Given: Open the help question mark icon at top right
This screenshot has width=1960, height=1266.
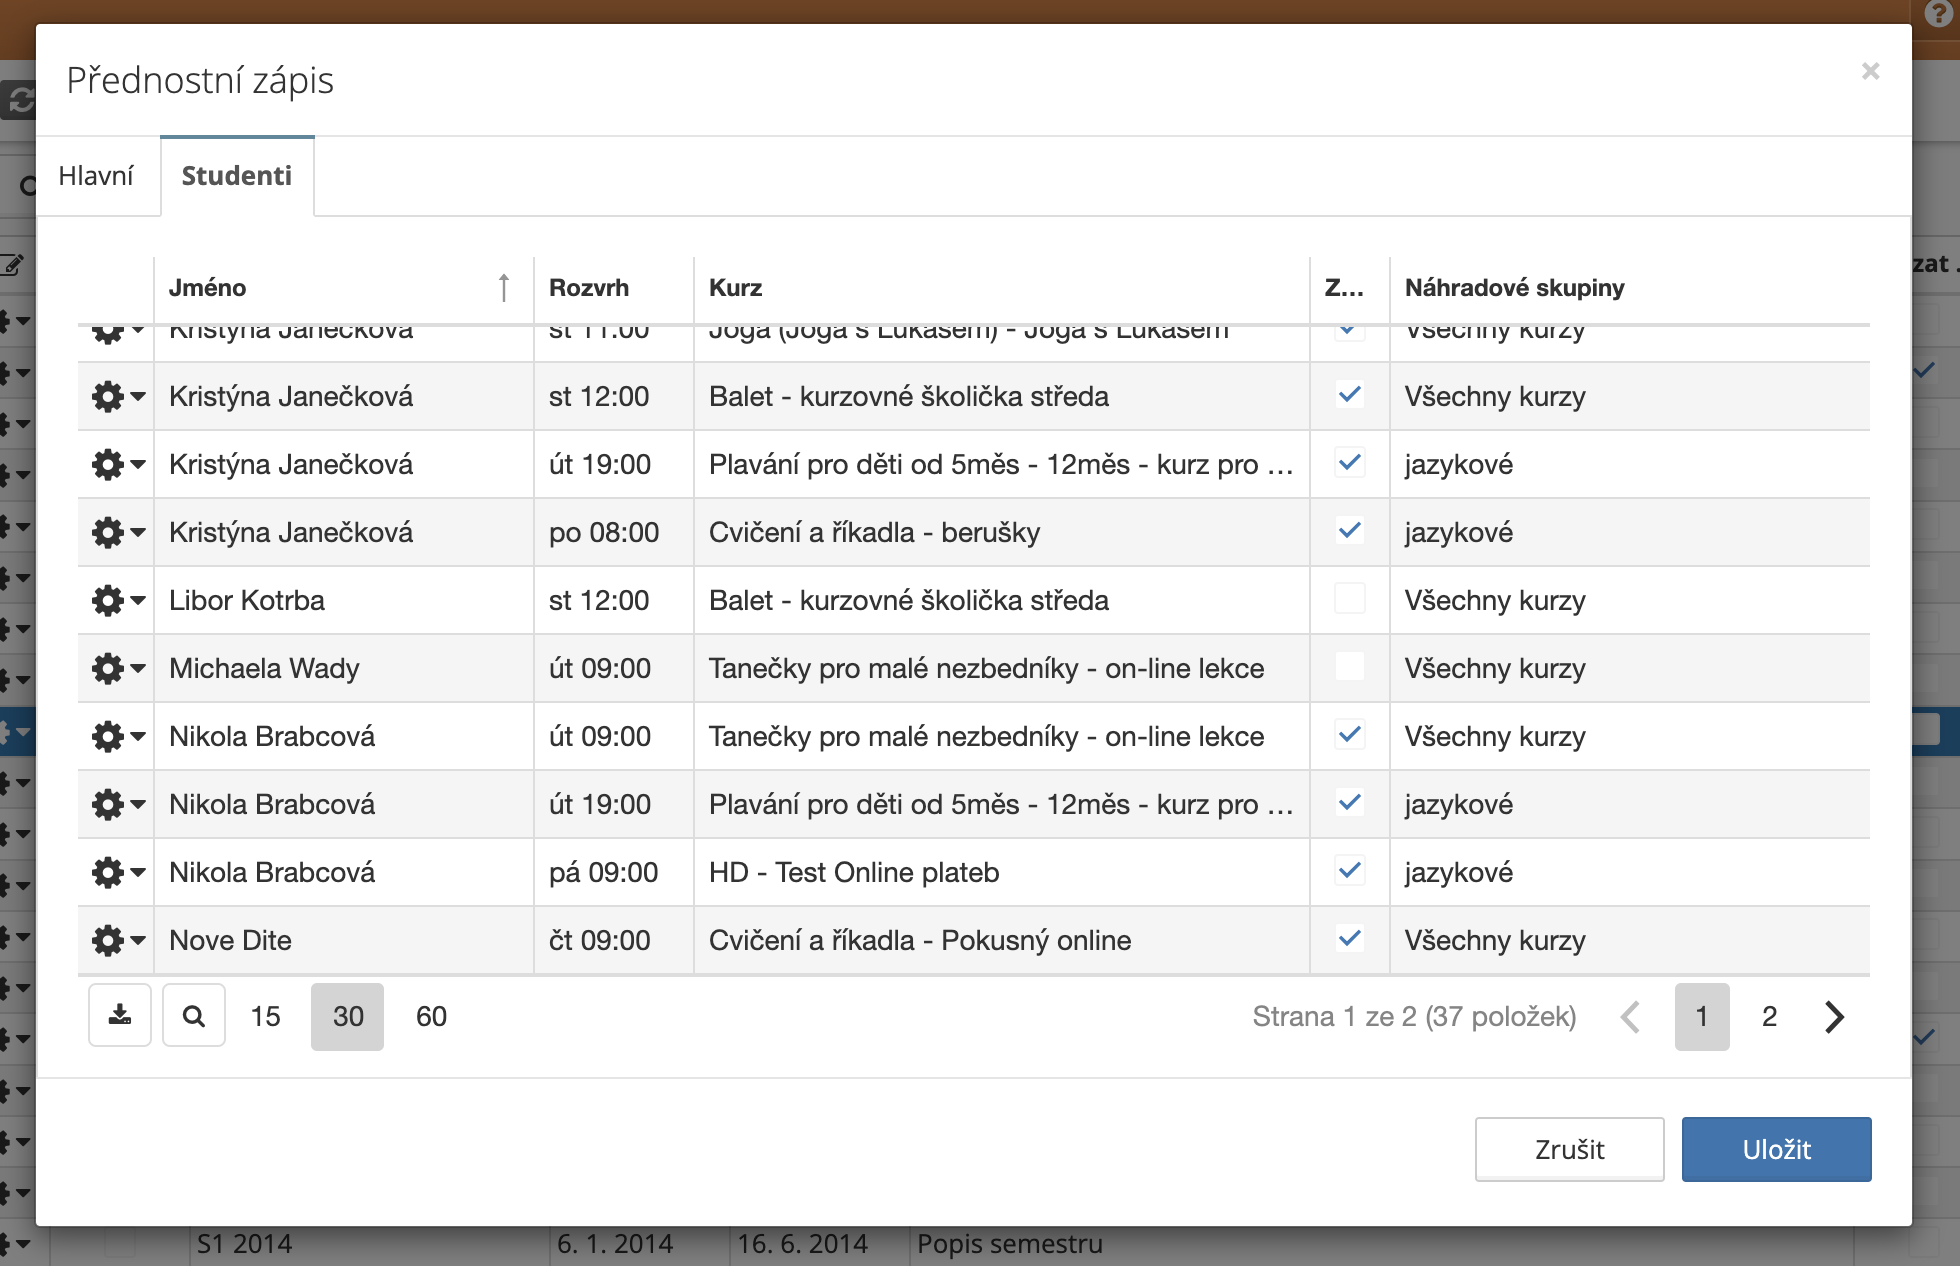Looking at the screenshot, I should tap(1938, 14).
